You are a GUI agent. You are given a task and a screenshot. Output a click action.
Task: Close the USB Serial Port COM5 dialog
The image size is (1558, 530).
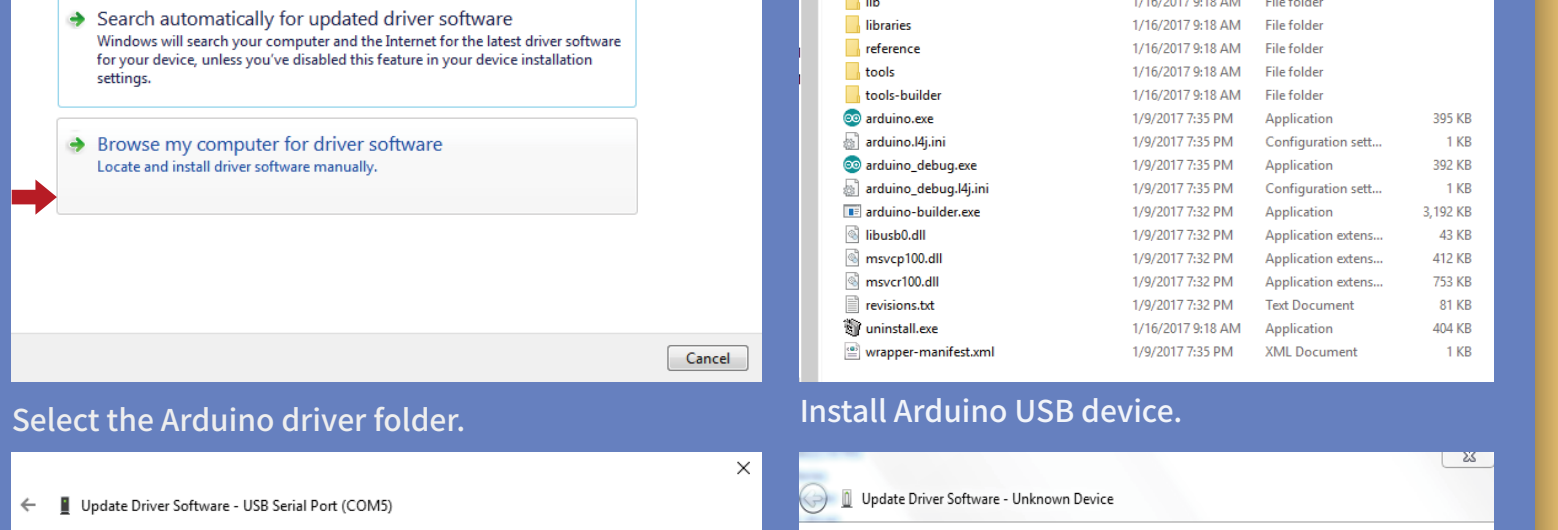coord(743,468)
